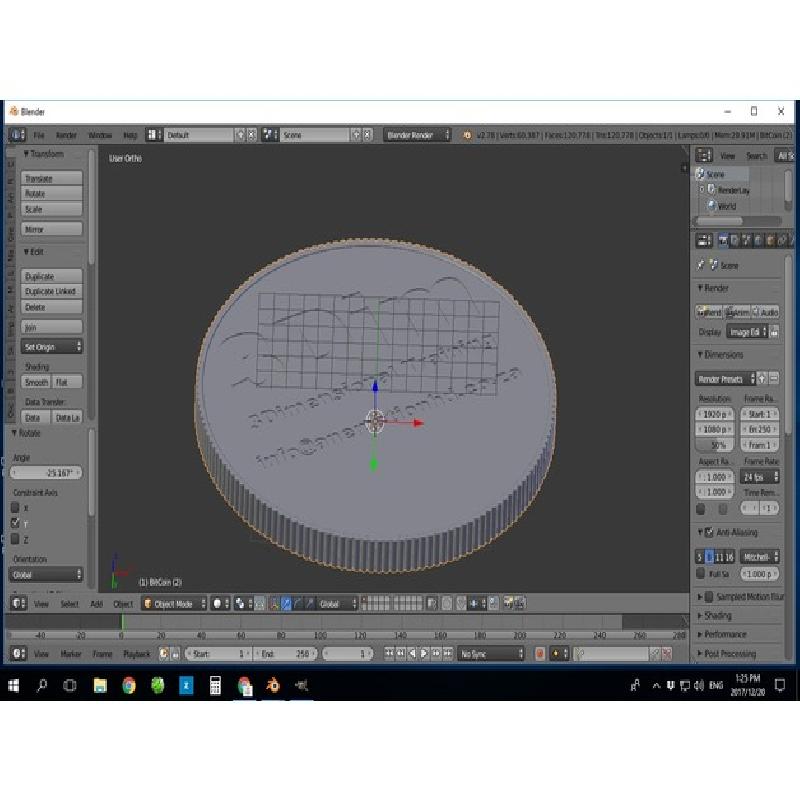The height and width of the screenshot is (800, 800).
Task: Click the 50% resolution percentage slider
Action: coord(715,445)
